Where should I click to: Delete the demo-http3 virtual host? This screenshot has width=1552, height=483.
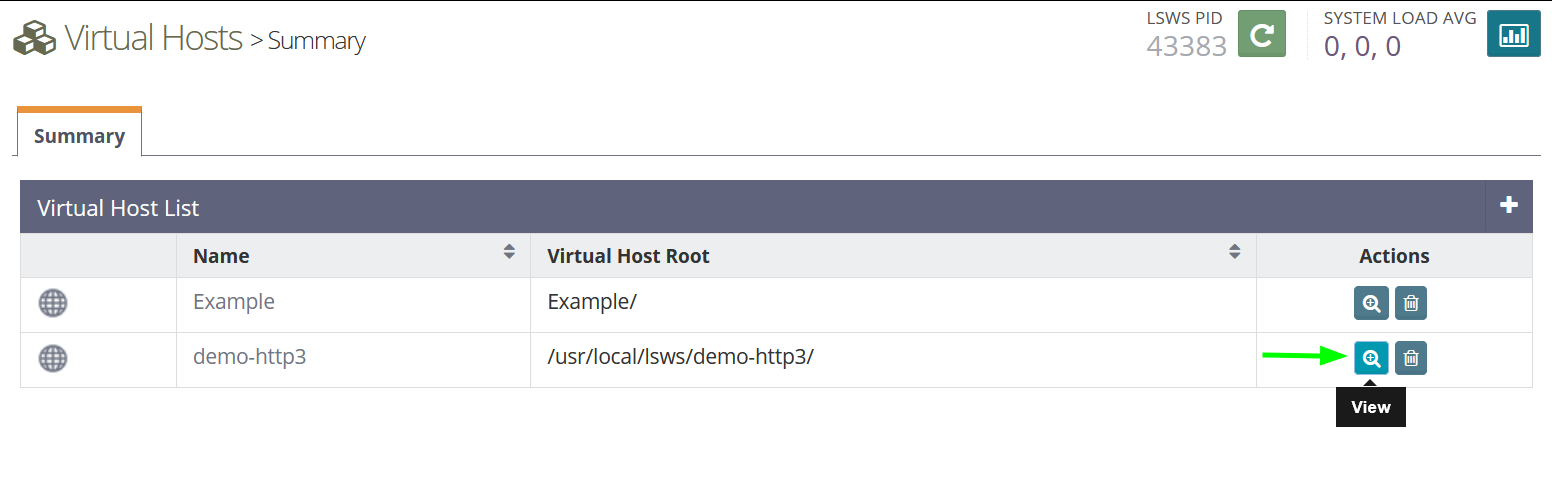(x=1411, y=358)
